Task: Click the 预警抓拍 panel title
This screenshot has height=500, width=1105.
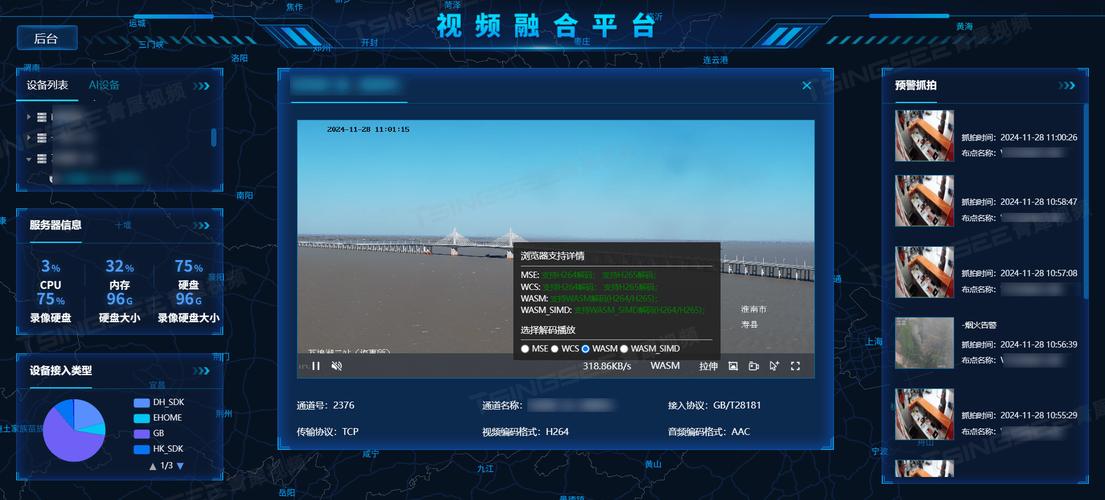Action: [915, 86]
